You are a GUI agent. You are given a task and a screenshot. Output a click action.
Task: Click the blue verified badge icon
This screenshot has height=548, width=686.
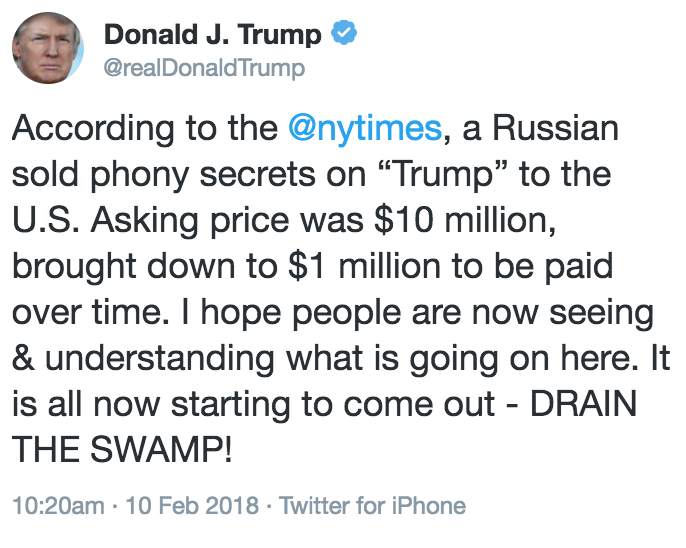(343, 35)
